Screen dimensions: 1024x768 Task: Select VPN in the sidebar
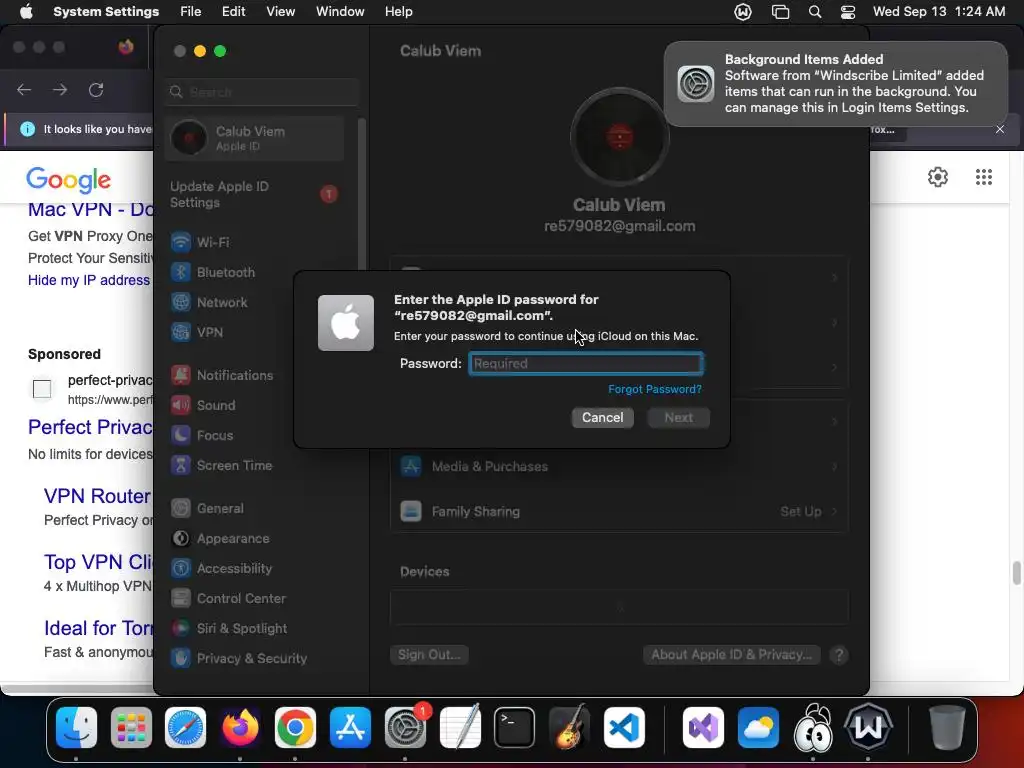255,332
